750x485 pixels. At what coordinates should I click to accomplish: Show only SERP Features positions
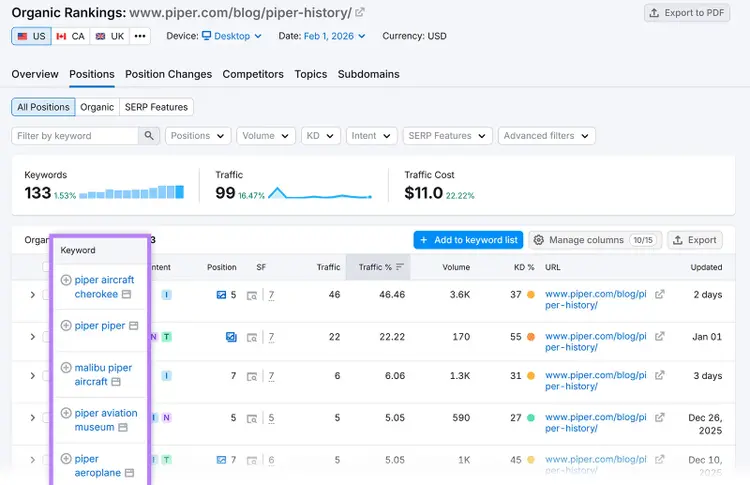156,107
